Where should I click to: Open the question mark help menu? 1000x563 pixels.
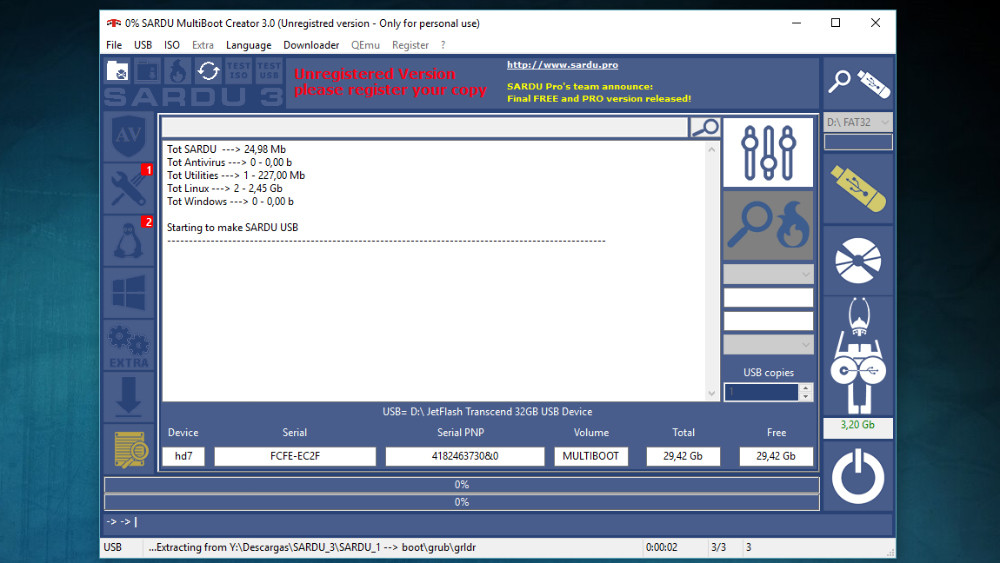(x=443, y=45)
